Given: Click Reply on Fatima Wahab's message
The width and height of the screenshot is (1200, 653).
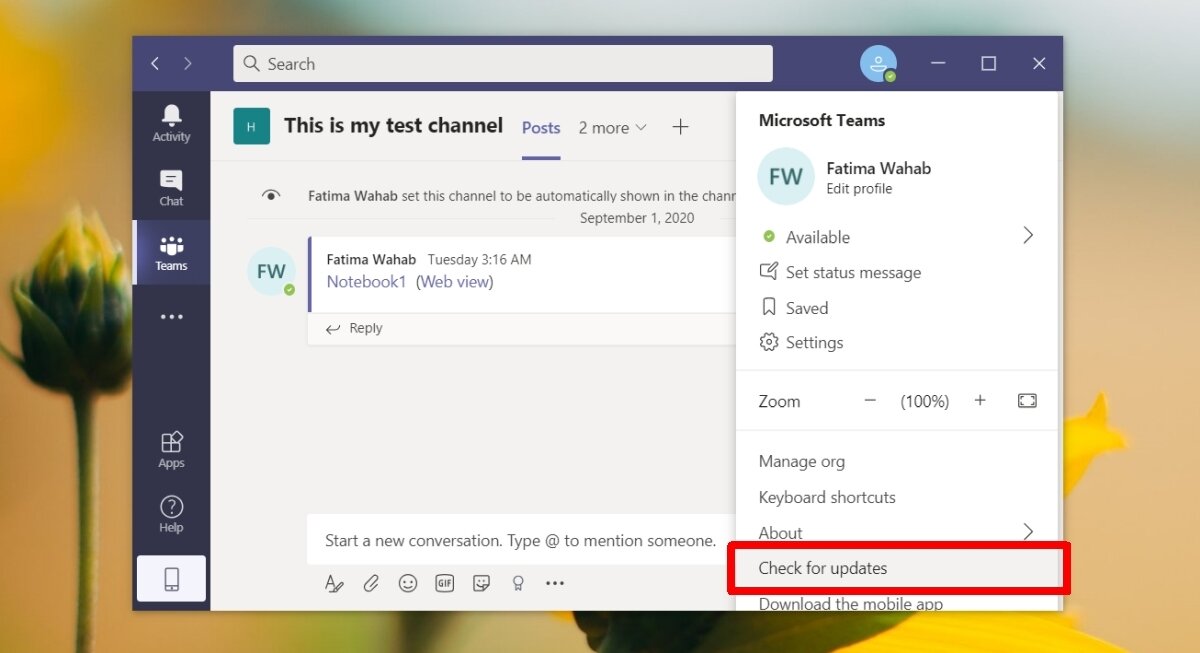Looking at the screenshot, I should point(364,328).
